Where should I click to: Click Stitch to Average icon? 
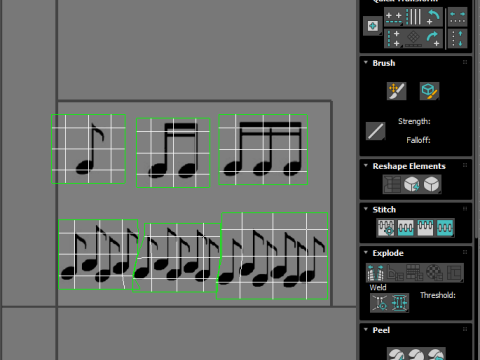(x=406, y=228)
